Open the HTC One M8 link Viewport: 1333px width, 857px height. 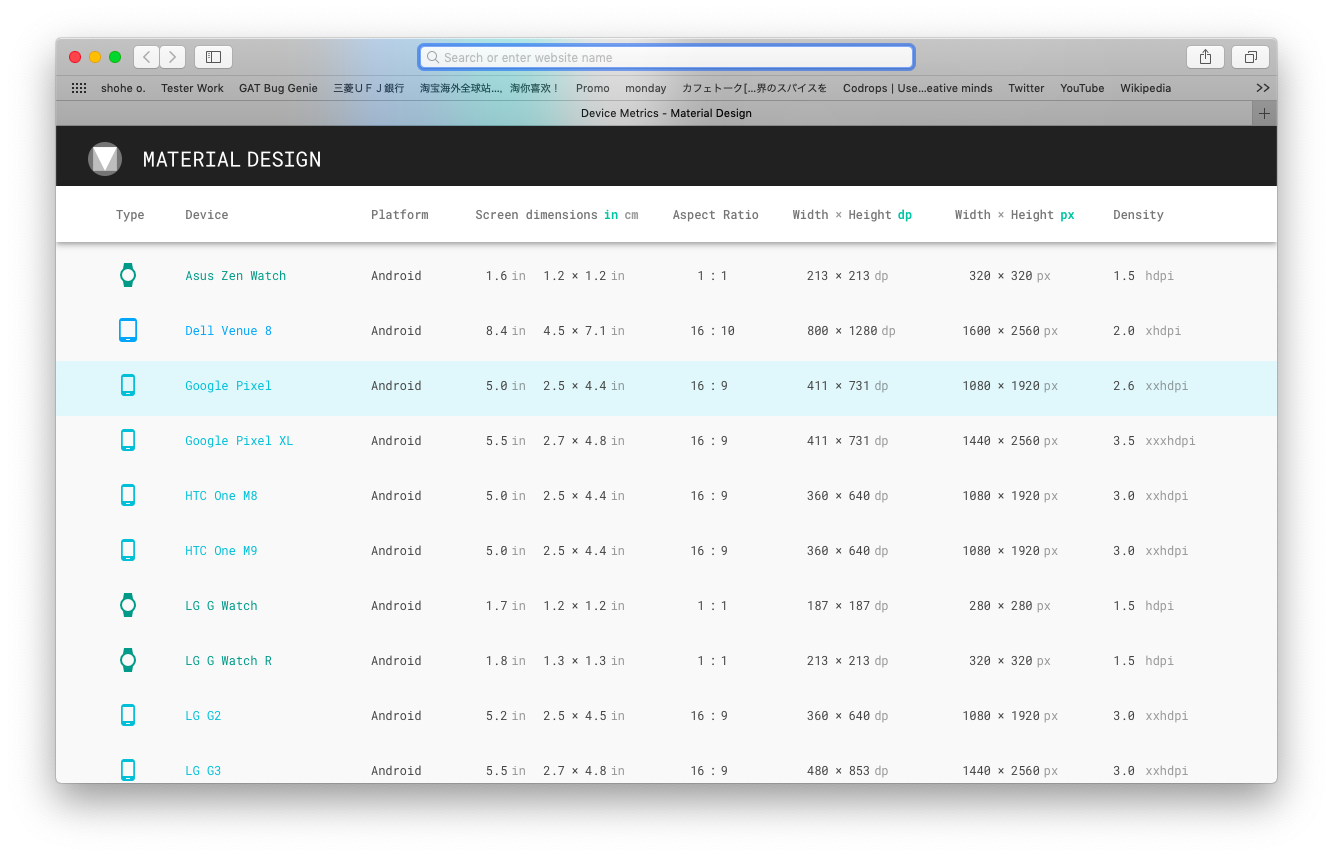[x=221, y=496]
